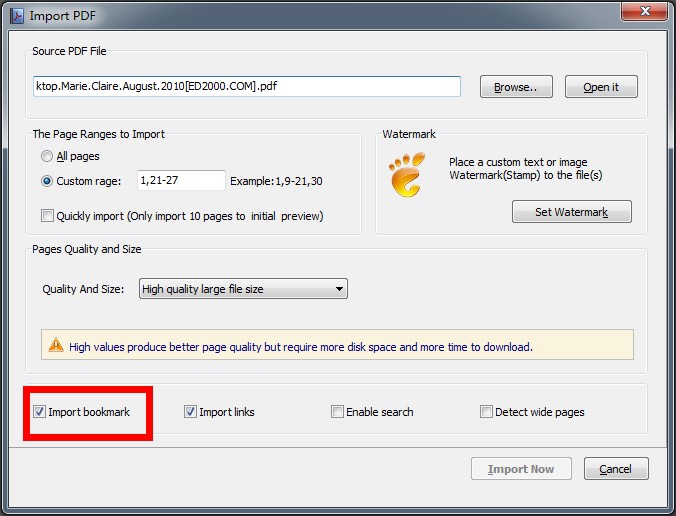Image resolution: width=676 pixels, height=516 pixels.
Task: Click the Browse.. button
Action: pos(516,87)
